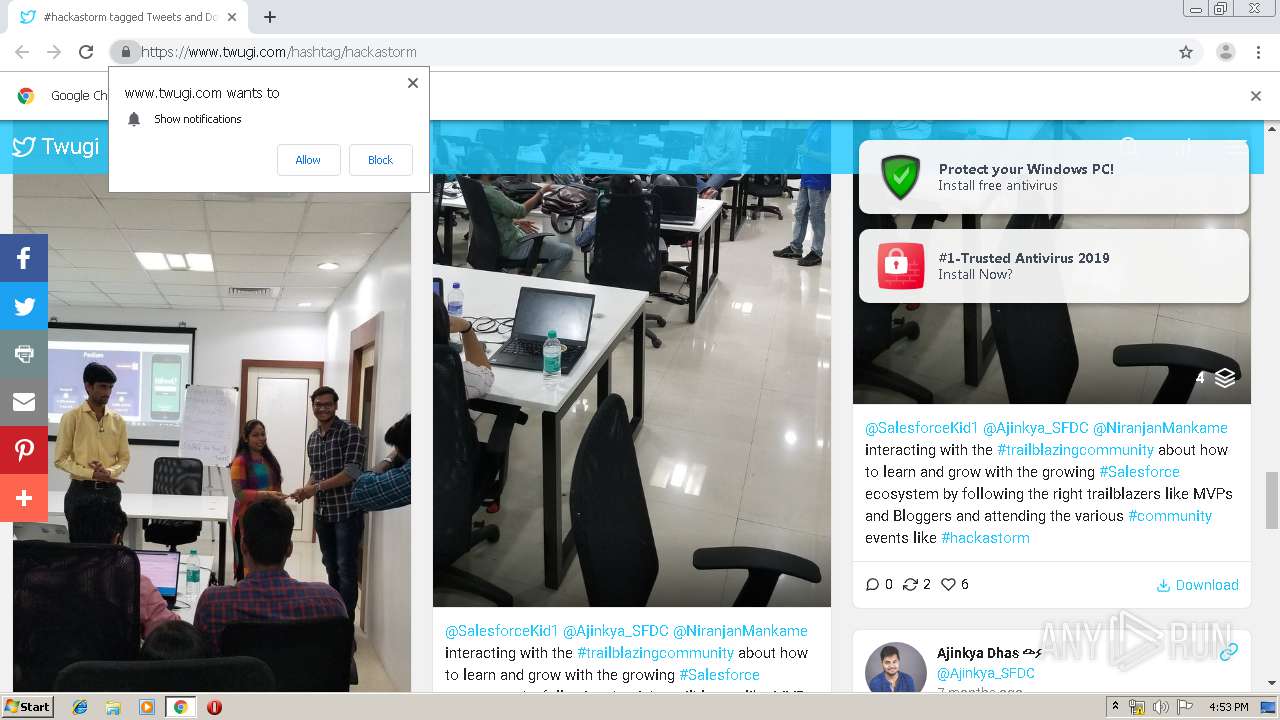1280x720 pixels.
Task: Open #trailblazingcommunity hashtag in middle tweet
Action: [655, 653]
